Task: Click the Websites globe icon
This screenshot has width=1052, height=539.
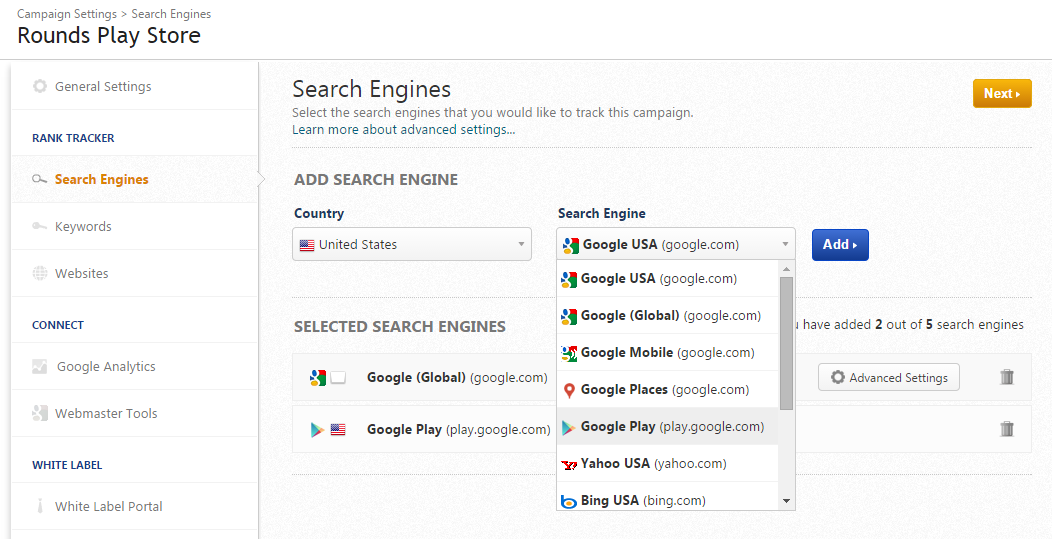Action: click(x=40, y=273)
